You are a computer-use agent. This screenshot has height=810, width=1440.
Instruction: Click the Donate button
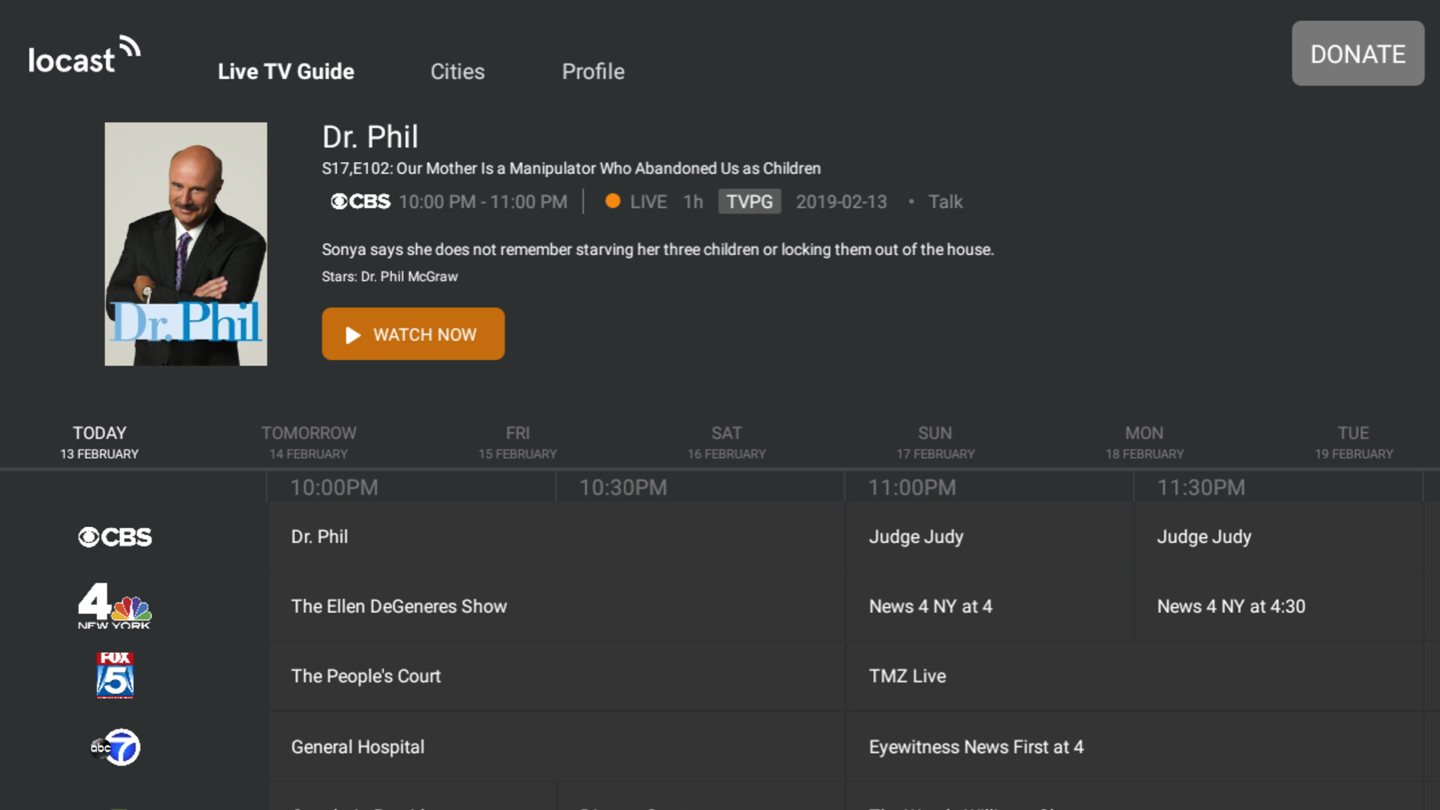pyautogui.click(x=1358, y=54)
